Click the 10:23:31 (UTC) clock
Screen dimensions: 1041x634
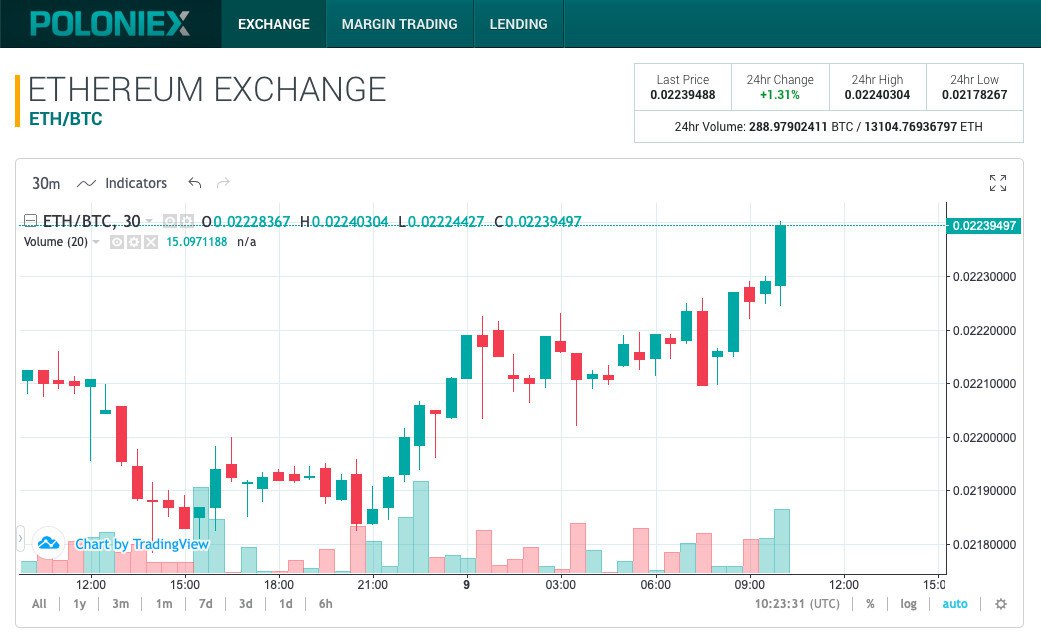coord(797,604)
